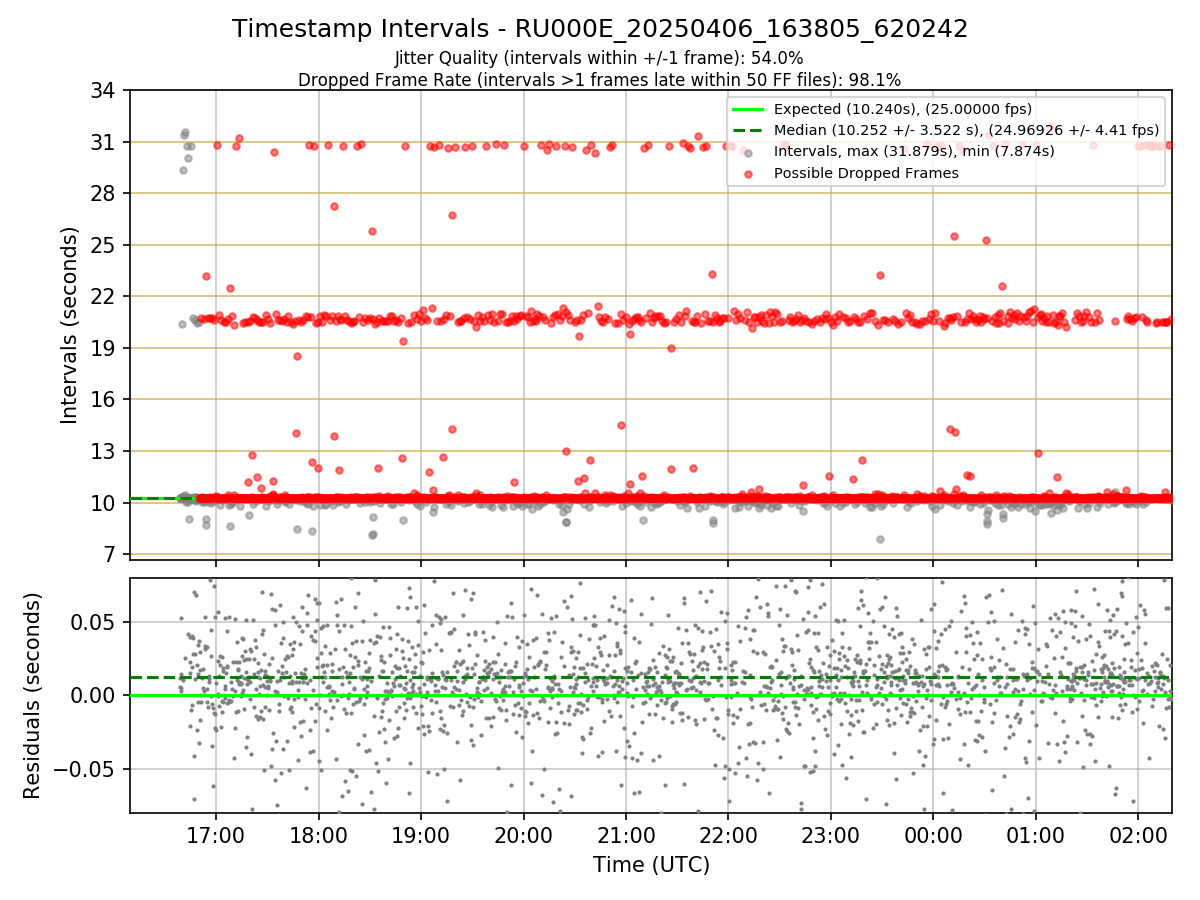Click the solid green line sample in legend
Viewport: 1200px width, 900px height.
748,109
